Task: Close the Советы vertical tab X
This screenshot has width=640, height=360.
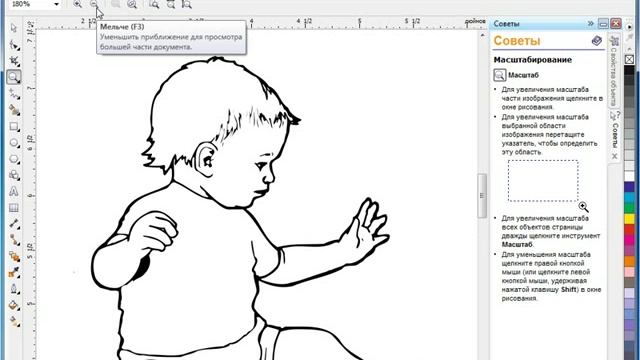Action: [x=615, y=156]
